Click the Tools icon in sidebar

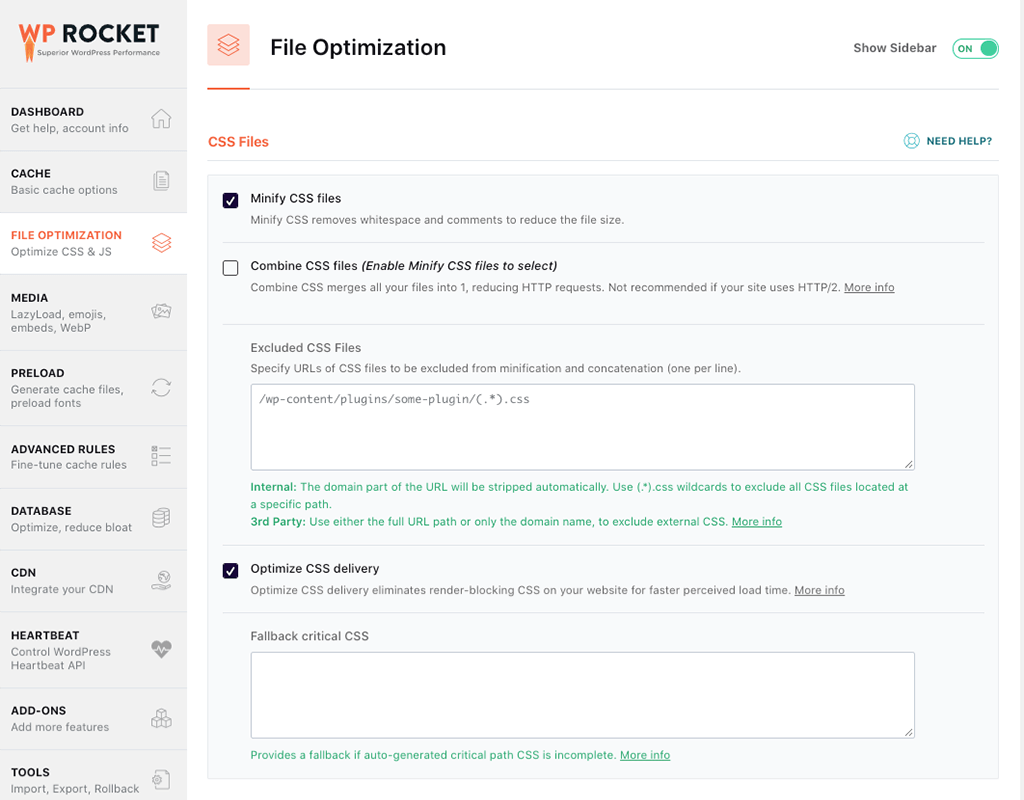(x=161, y=779)
